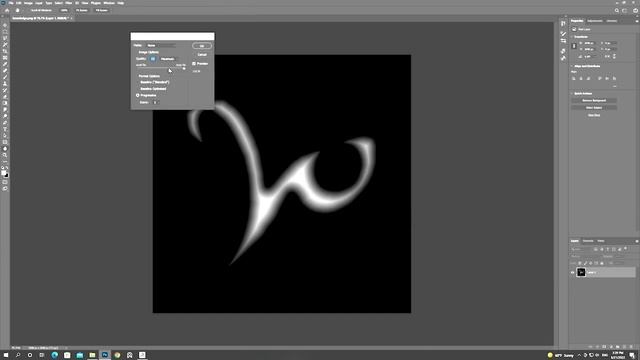
Task: Open the Image menu
Action: tap(28, 3)
